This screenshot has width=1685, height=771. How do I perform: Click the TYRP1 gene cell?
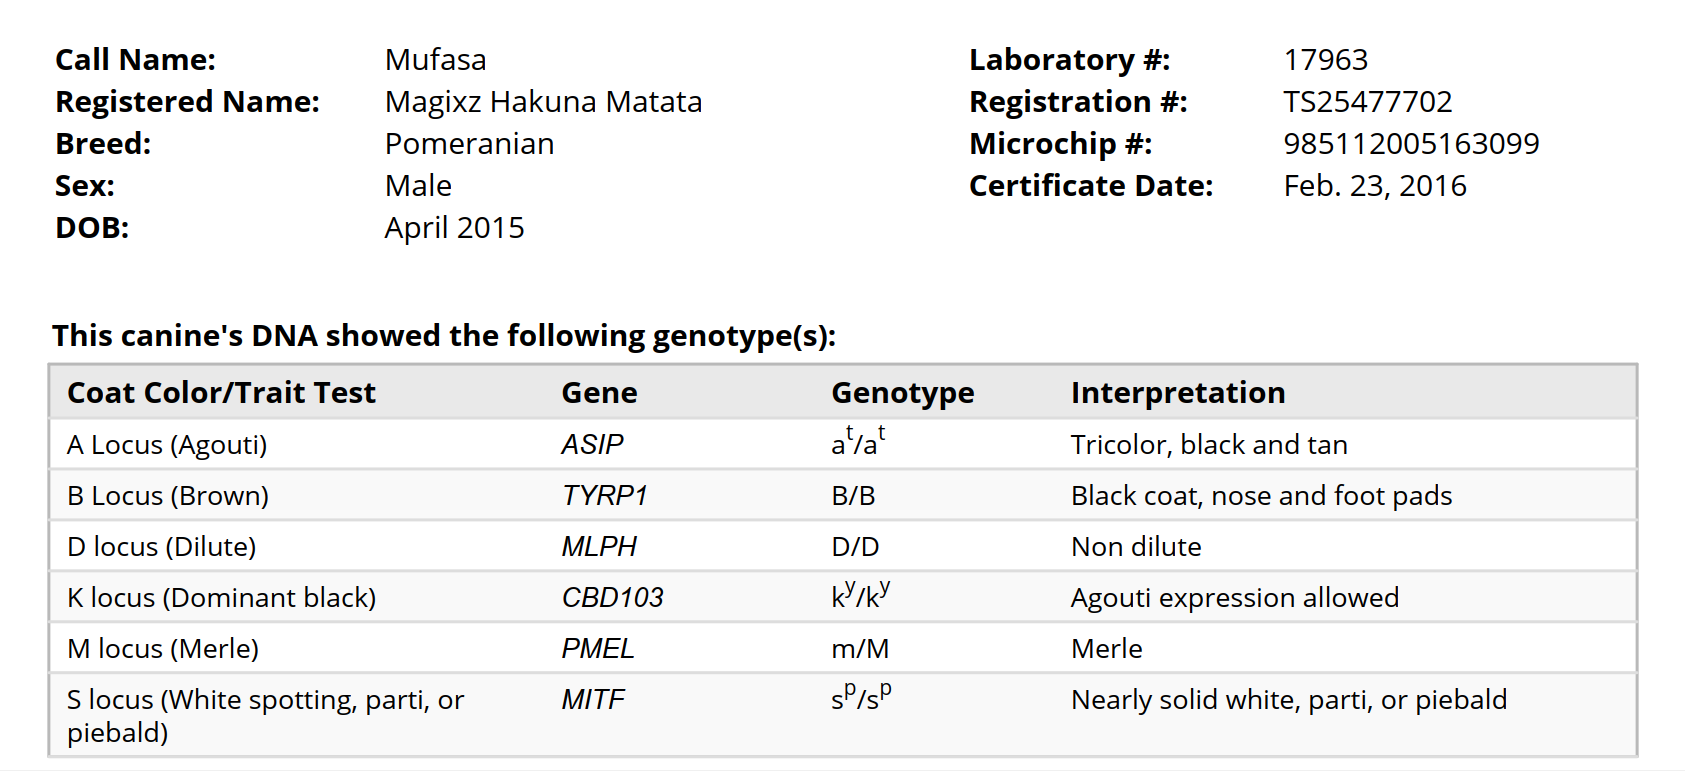coord(604,496)
